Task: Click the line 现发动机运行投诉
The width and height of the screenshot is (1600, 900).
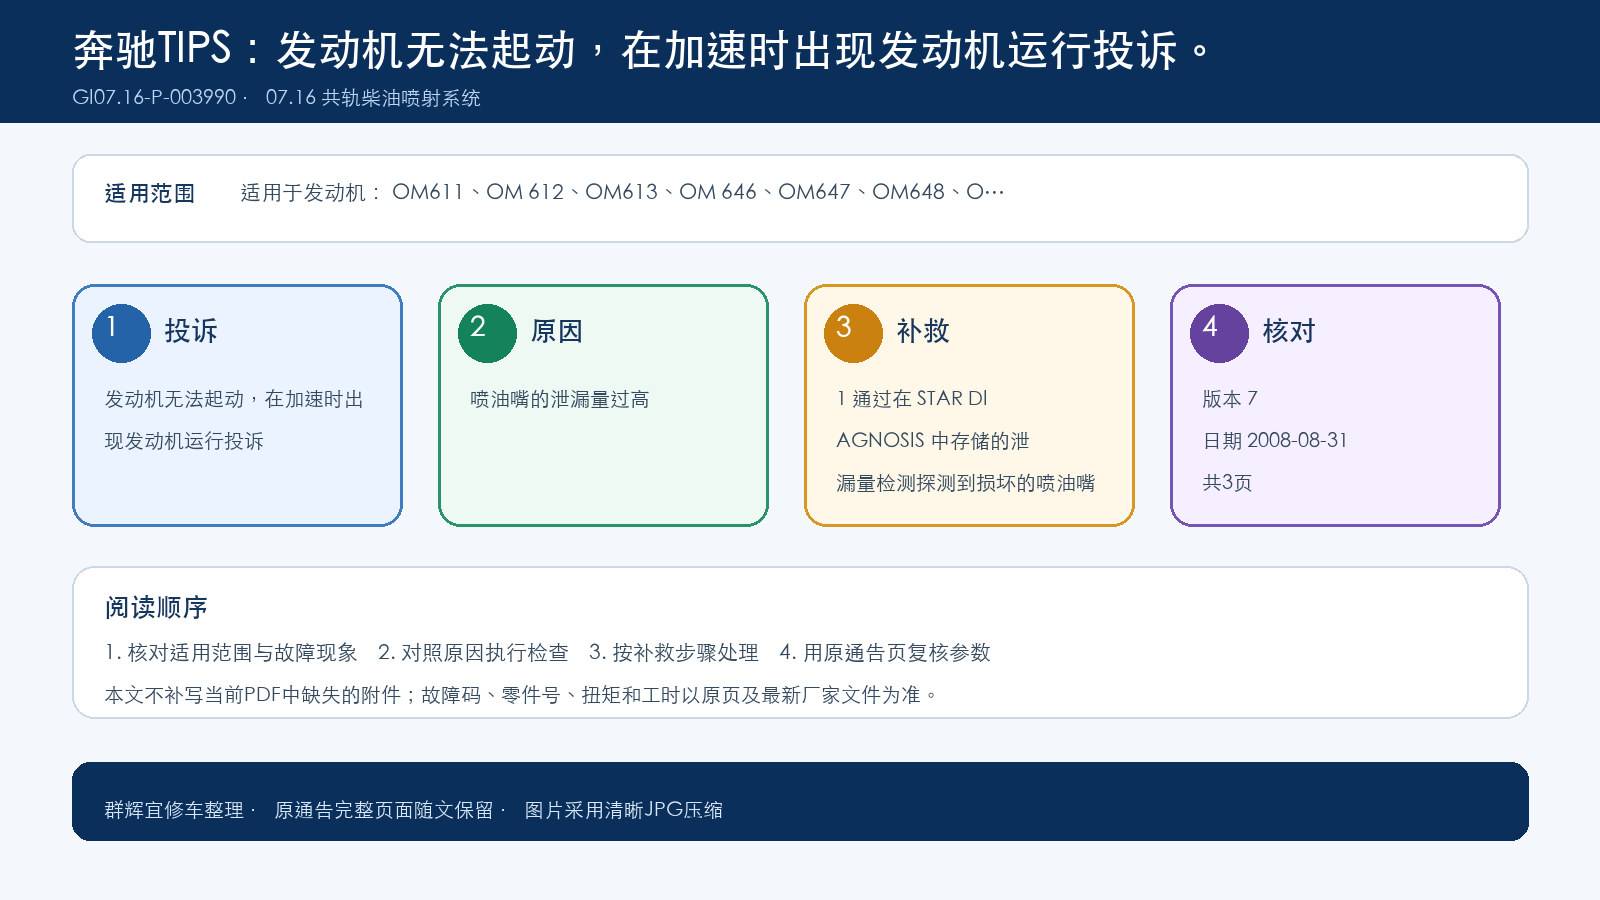Action: tap(184, 441)
